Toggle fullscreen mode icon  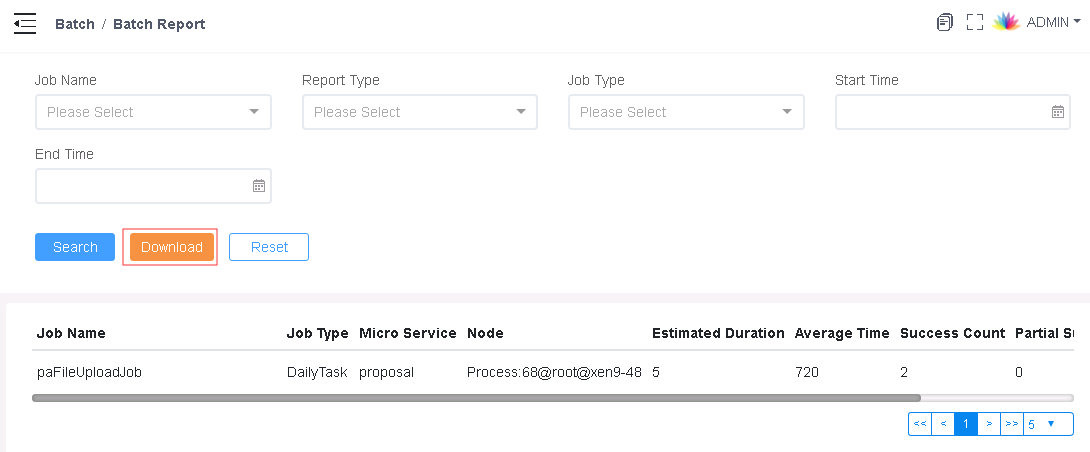click(x=975, y=22)
